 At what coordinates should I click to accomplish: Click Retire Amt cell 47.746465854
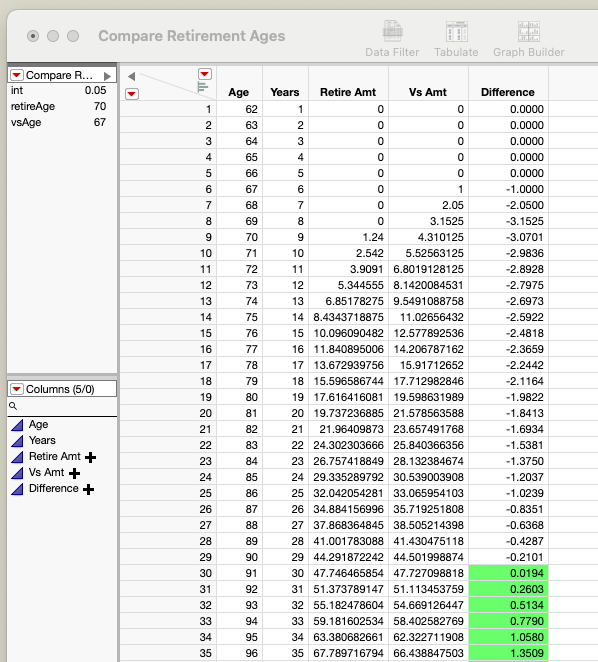pos(348,573)
